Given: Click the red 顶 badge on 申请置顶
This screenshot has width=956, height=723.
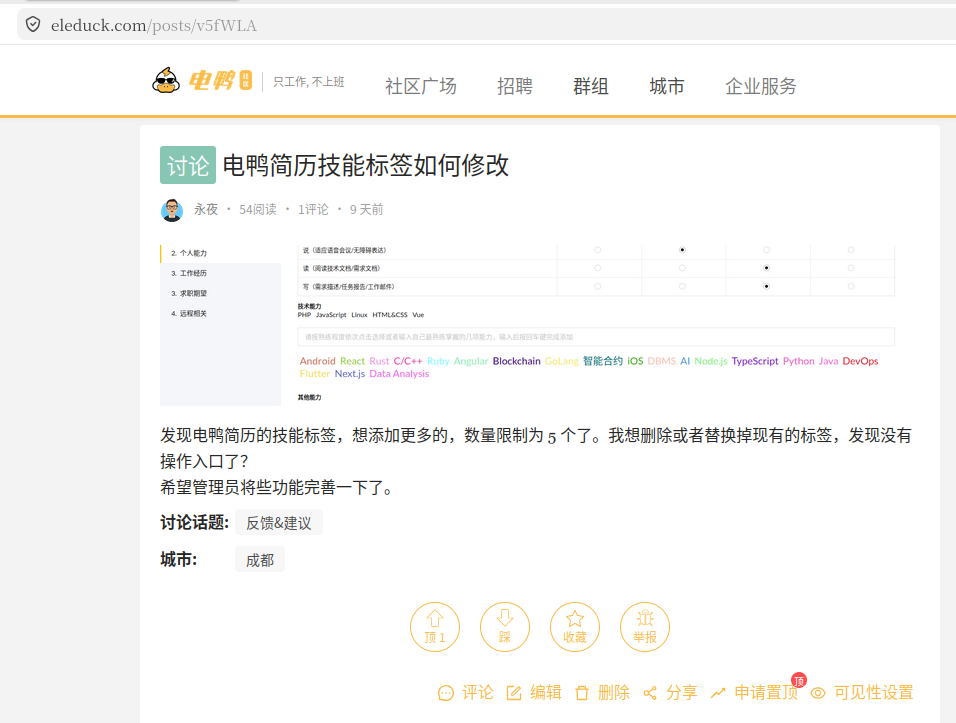Looking at the screenshot, I should tap(799, 680).
